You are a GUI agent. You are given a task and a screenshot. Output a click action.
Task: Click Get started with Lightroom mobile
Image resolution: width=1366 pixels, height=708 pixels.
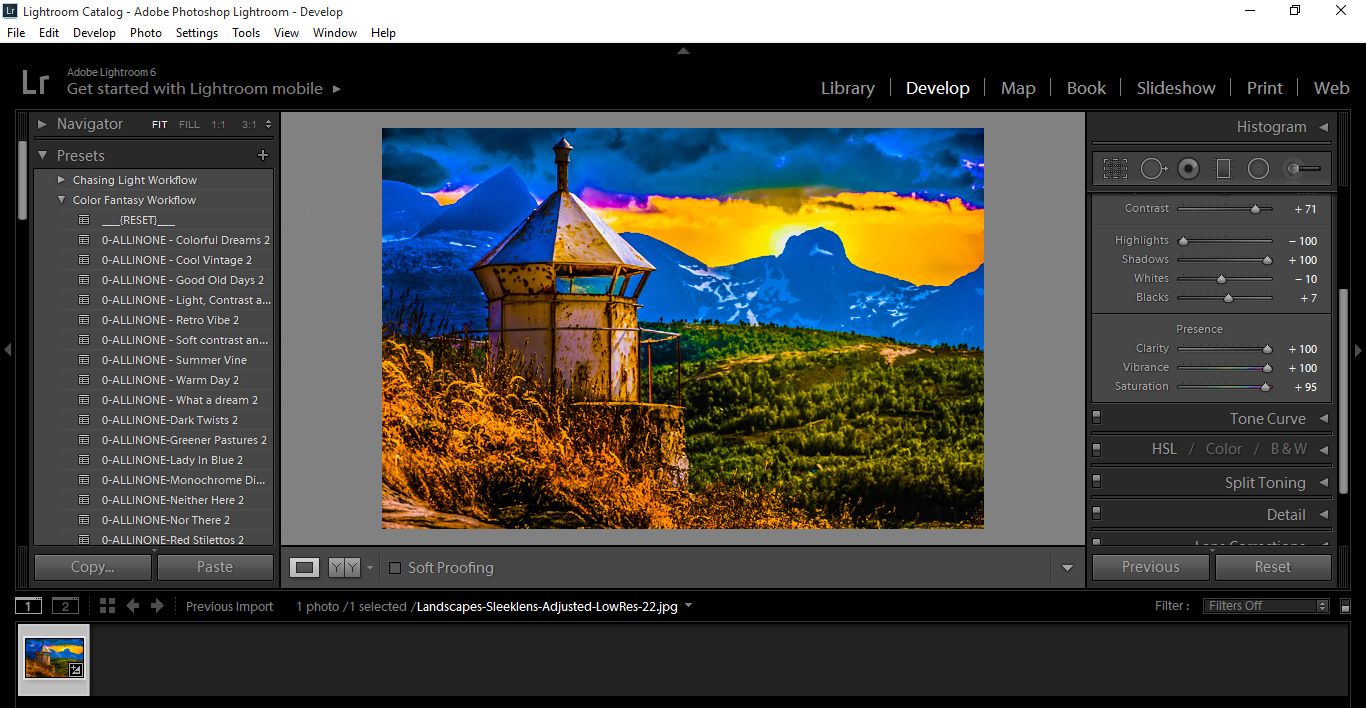click(195, 89)
